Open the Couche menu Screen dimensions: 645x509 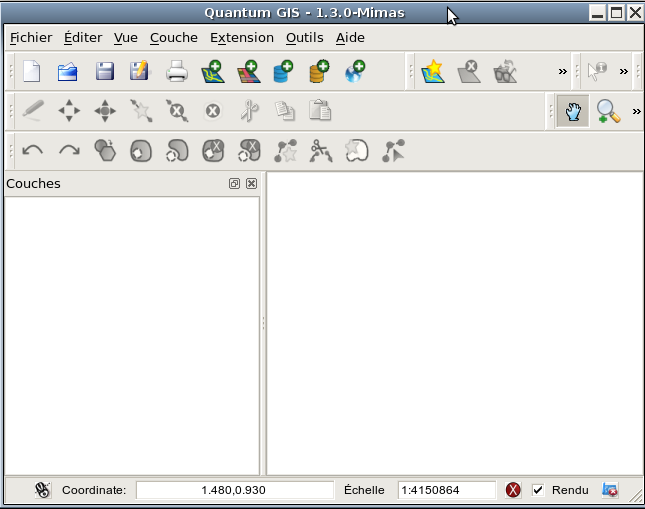coord(174,37)
